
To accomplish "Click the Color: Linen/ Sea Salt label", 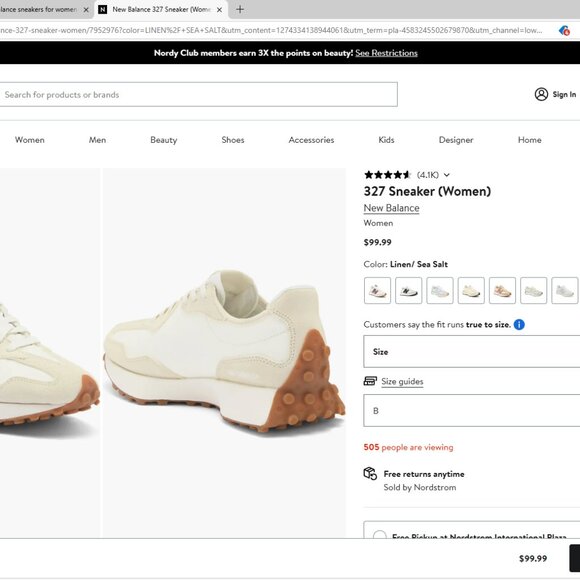I will 406,264.
